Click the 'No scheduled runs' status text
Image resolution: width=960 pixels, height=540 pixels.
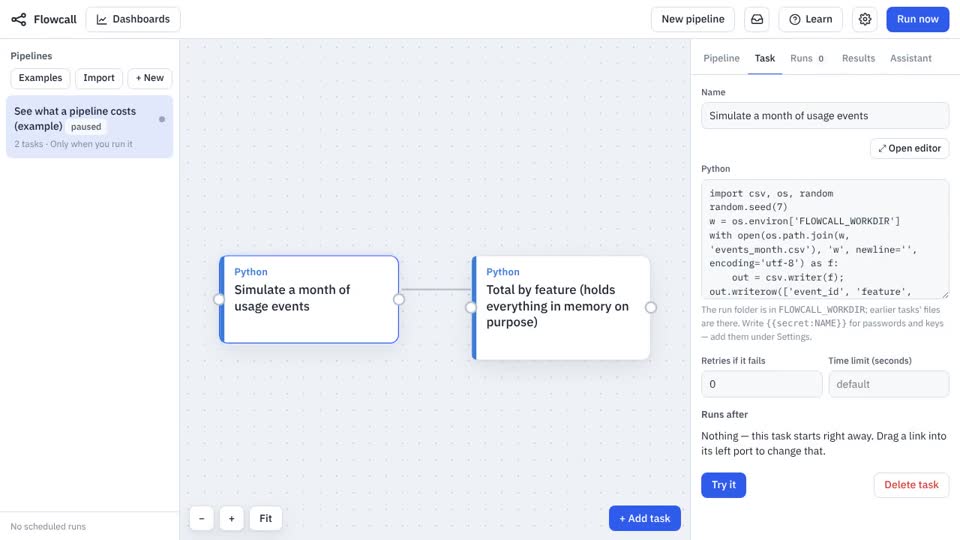[48, 527]
